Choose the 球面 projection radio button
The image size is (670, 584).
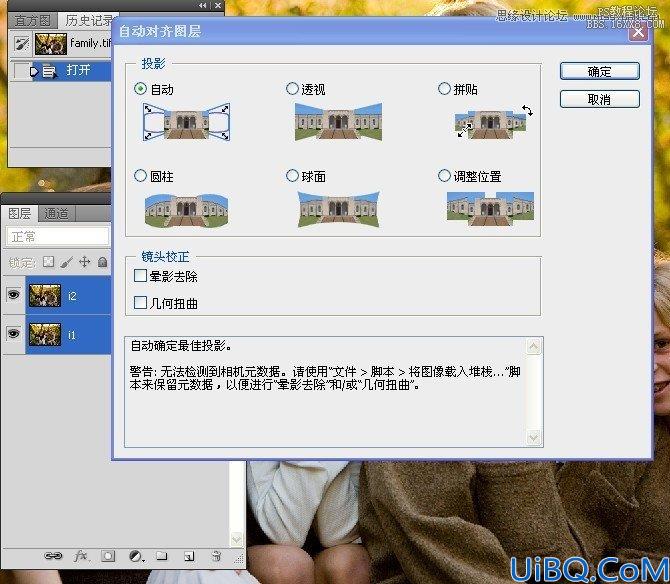292,176
